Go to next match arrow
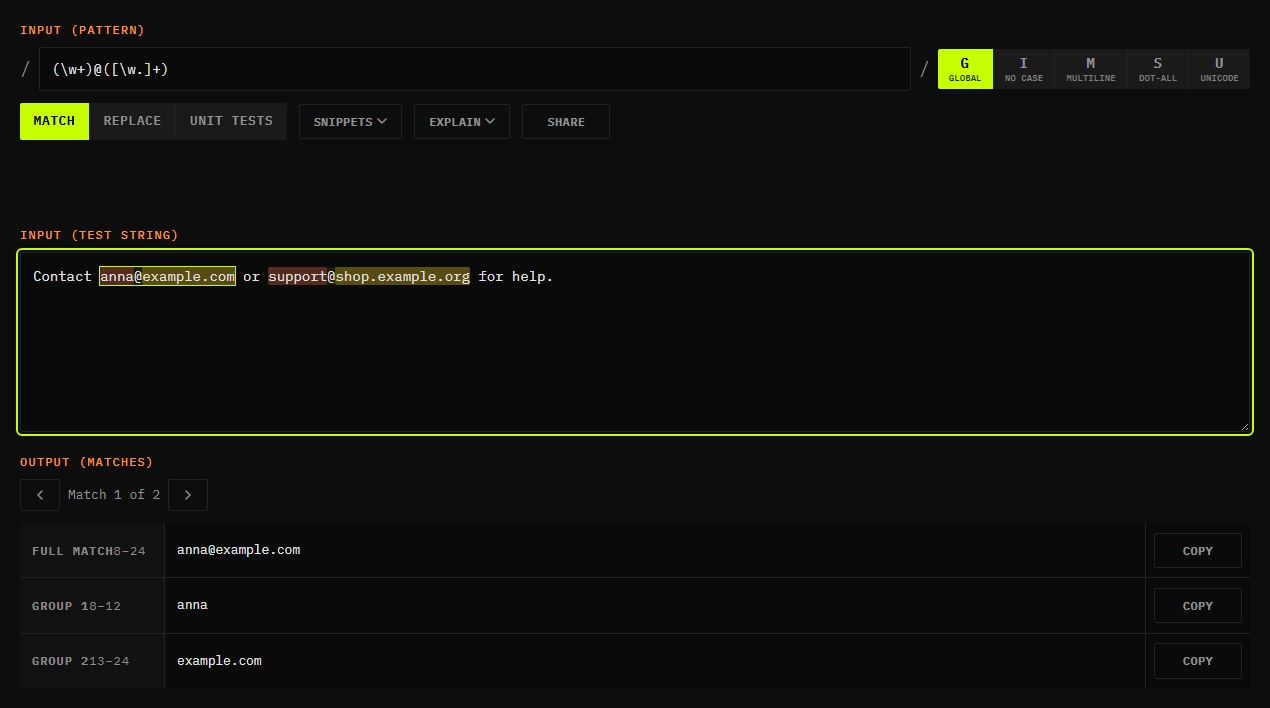Viewport: 1270px width, 708px height. tap(188, 495)
